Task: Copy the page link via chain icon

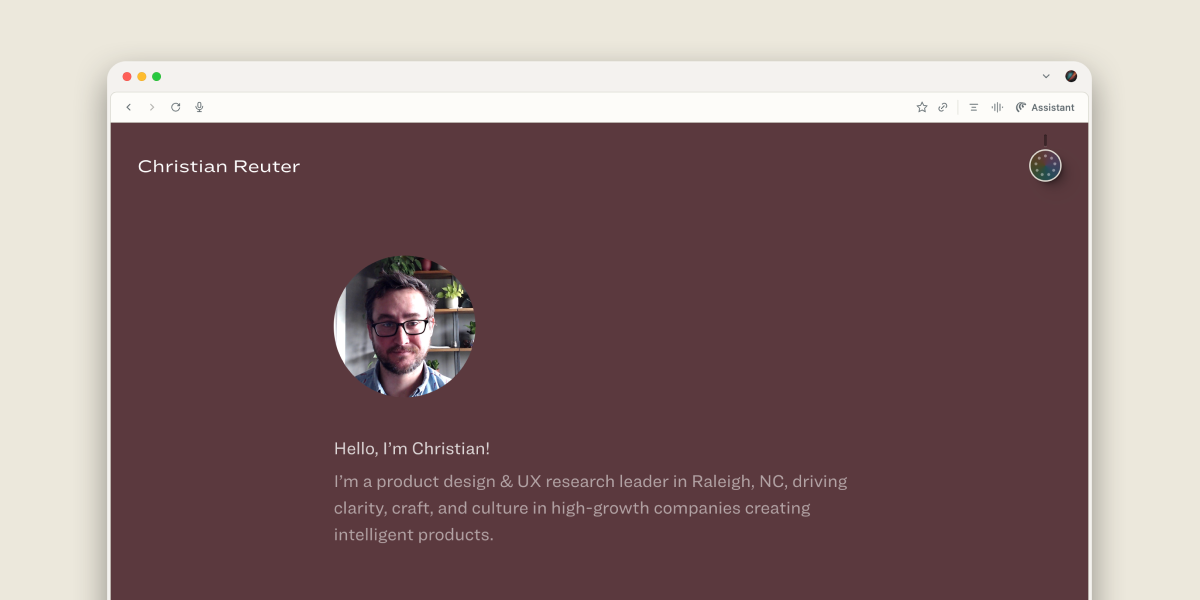Action: click(x=943, y=107)
